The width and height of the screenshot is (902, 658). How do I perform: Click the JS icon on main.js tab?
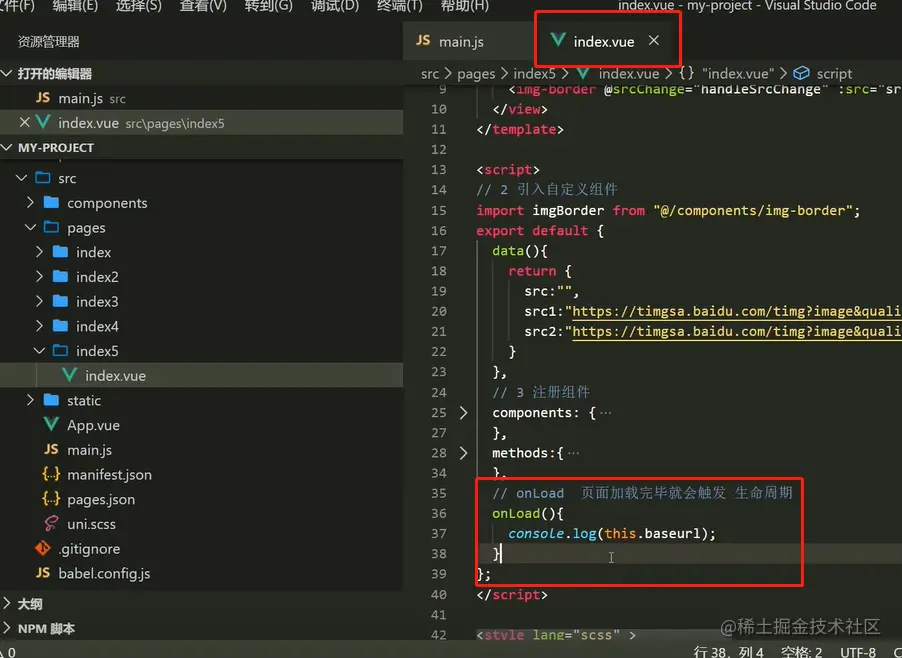tap(423, 41)
